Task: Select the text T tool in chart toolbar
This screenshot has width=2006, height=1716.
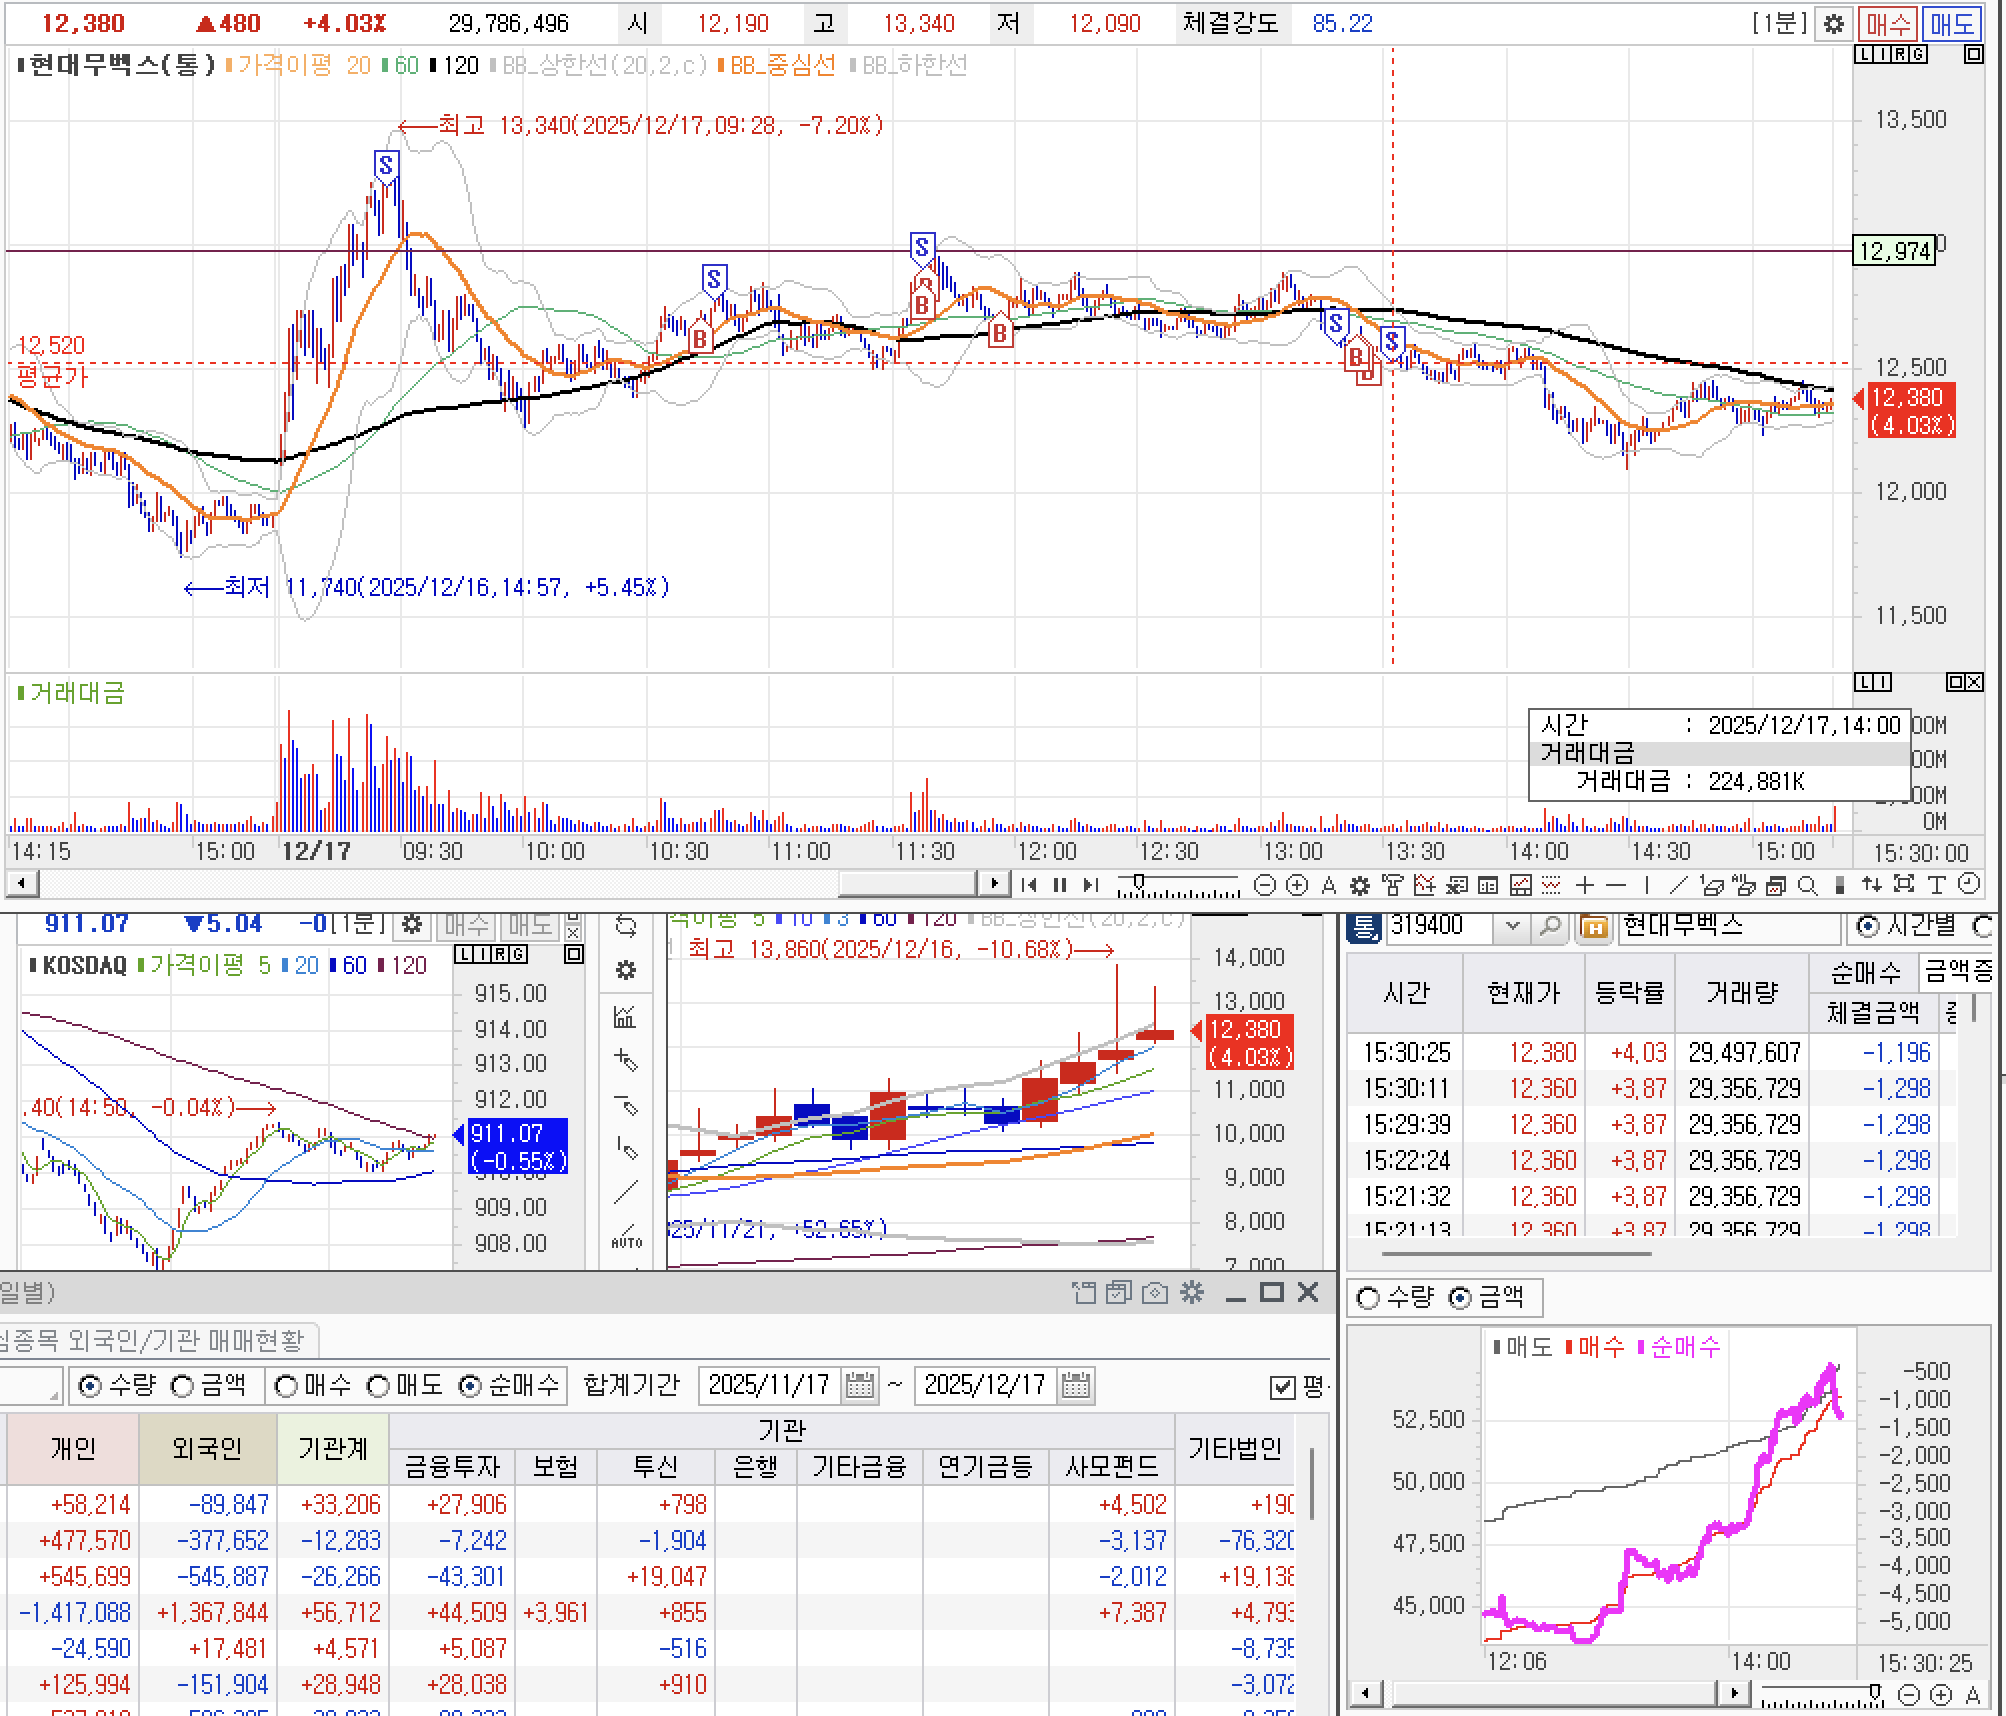Action: 1937,885
